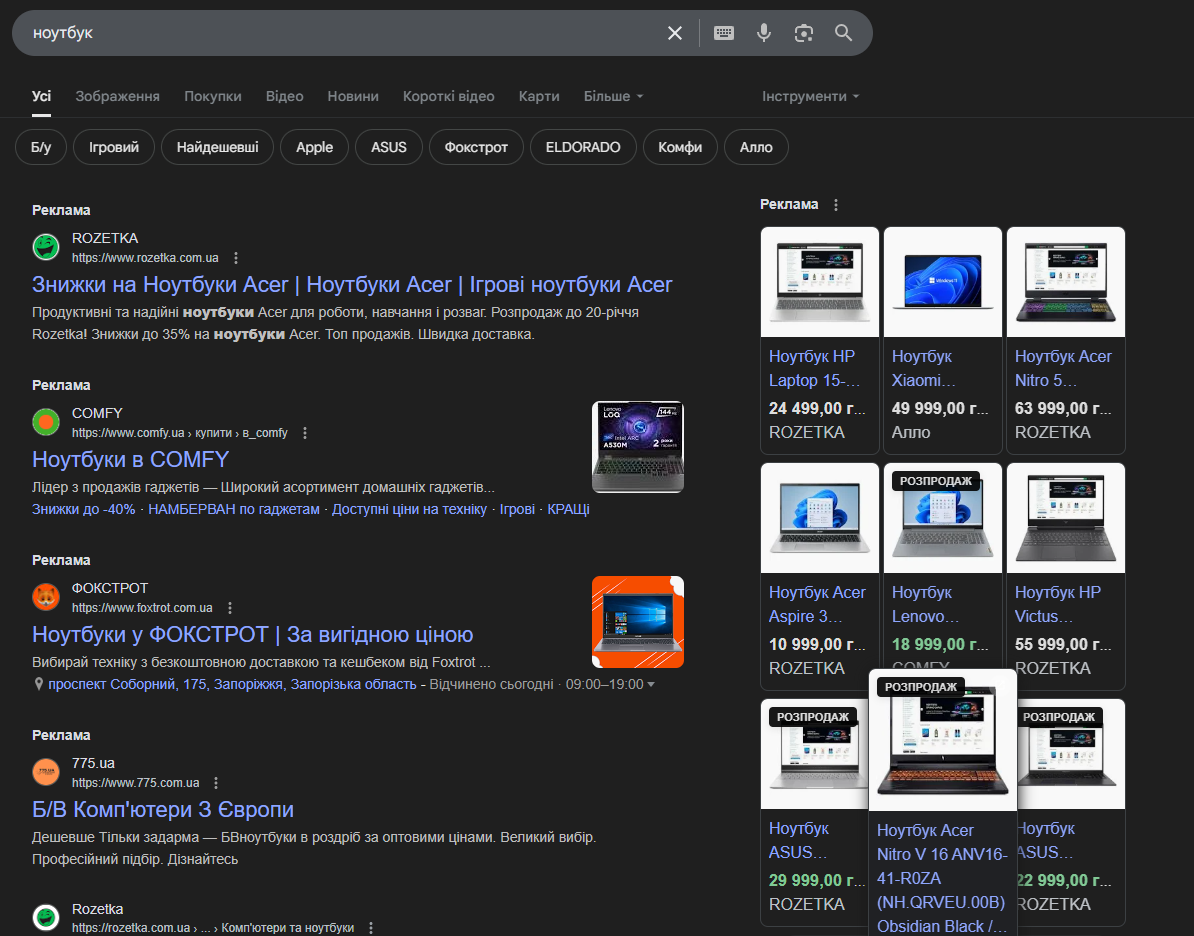
Task: Clear the search box with the X icon
Action: coord(675,33)
